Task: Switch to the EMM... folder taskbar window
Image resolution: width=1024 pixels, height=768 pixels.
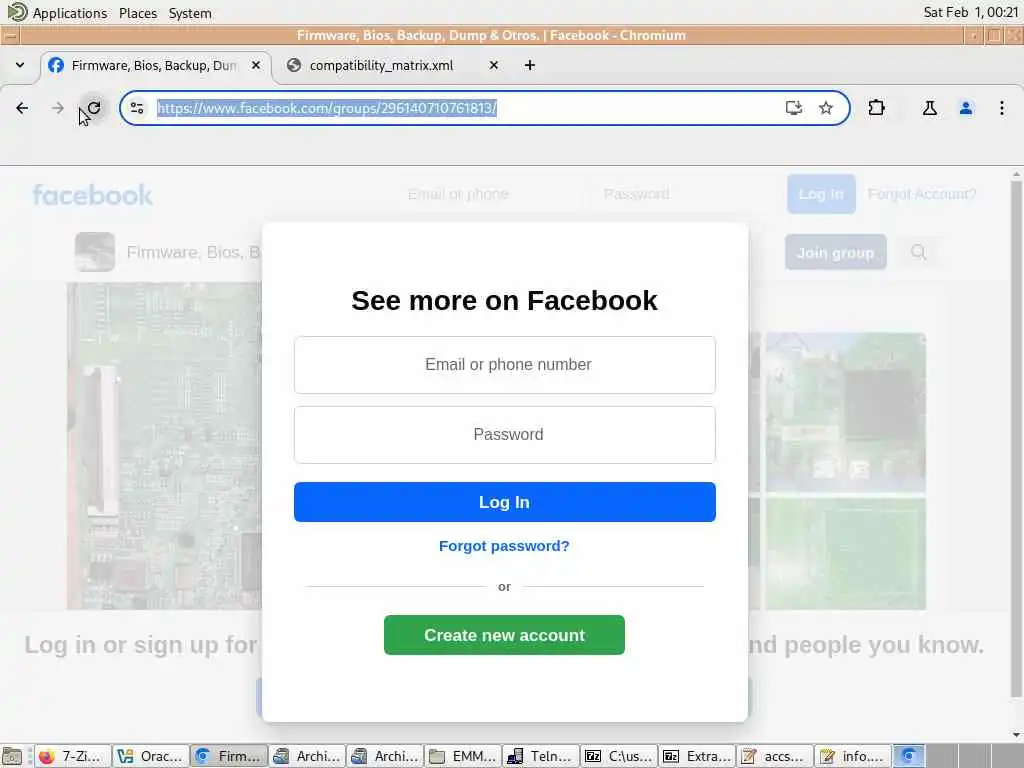Action: [x=463, y=756]
